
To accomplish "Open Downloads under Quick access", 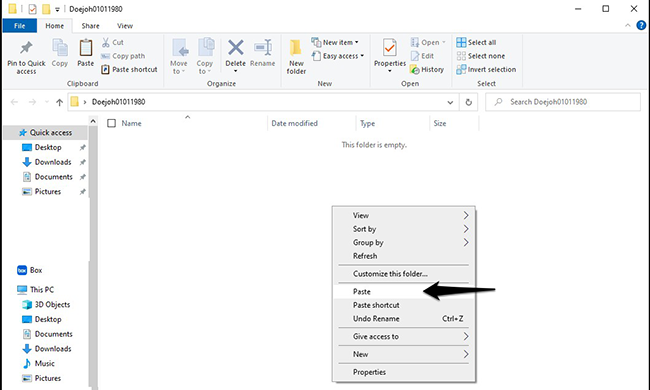I will coord(53,162).
